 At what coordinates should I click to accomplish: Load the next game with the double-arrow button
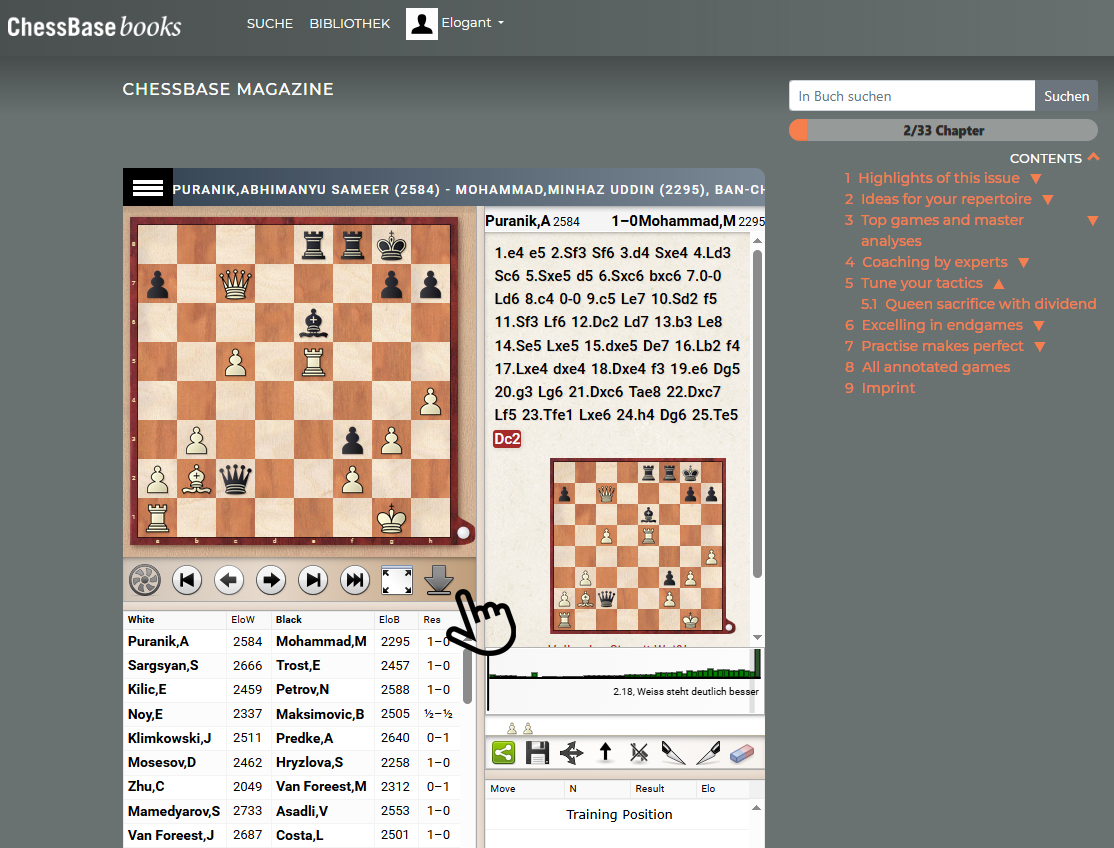[355, 580]
